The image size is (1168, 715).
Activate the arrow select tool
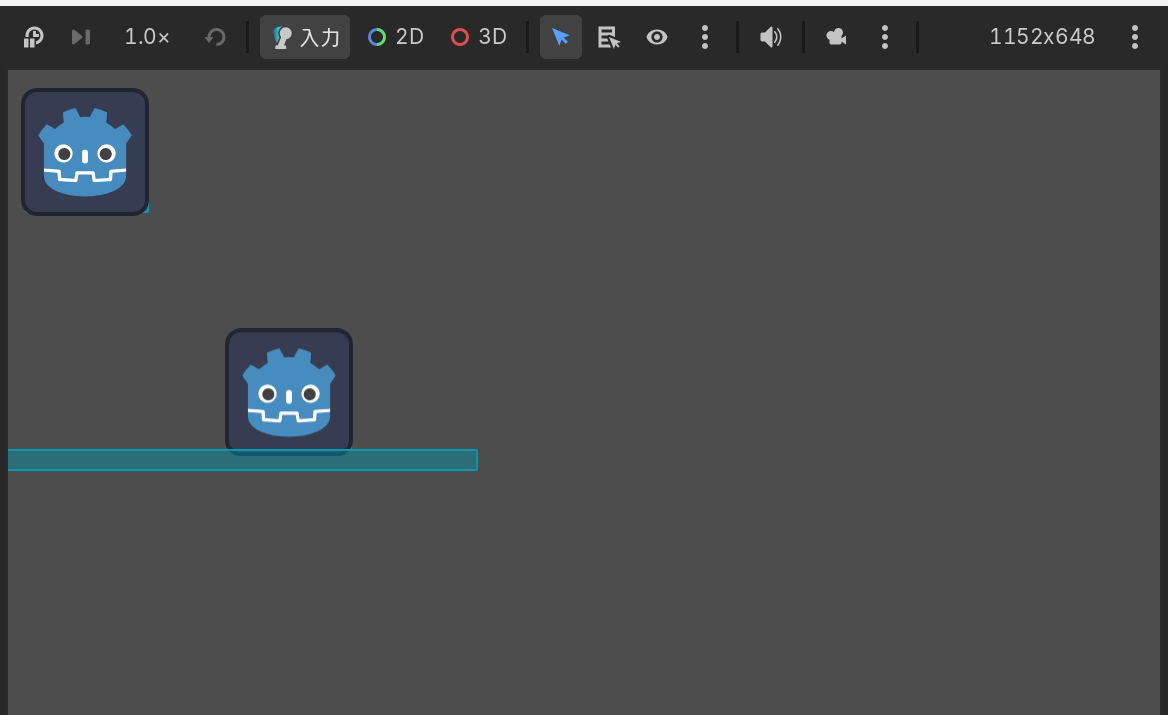tap(561, 36)
